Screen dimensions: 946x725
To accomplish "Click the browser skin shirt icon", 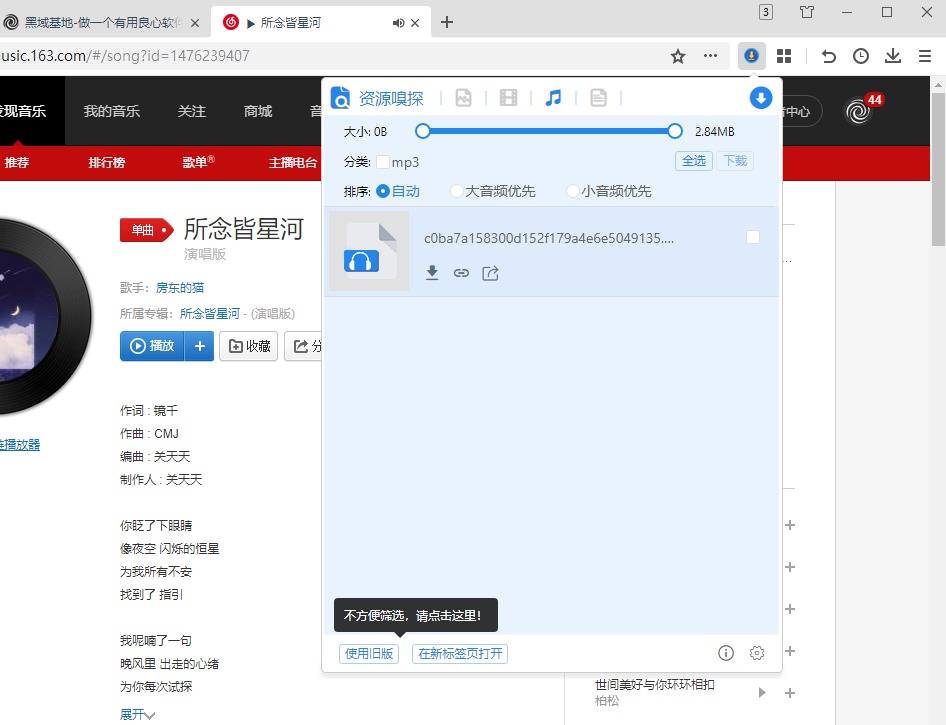I will tap(807, 11).
